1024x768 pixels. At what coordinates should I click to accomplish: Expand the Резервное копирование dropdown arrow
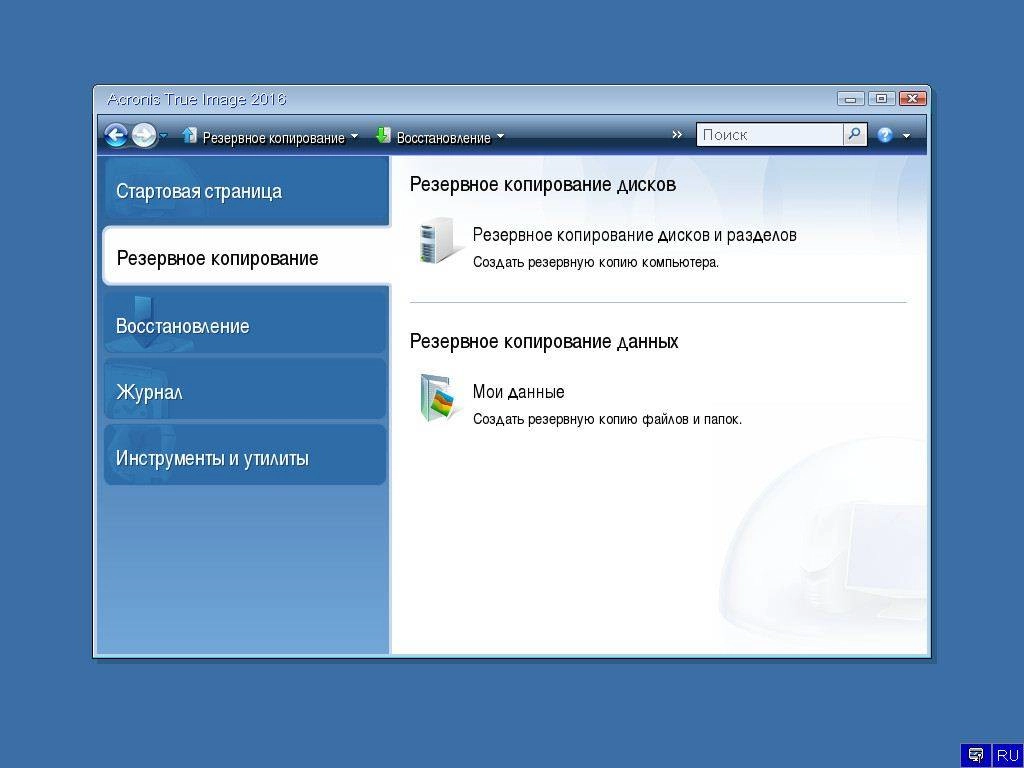tap(354, 137)
